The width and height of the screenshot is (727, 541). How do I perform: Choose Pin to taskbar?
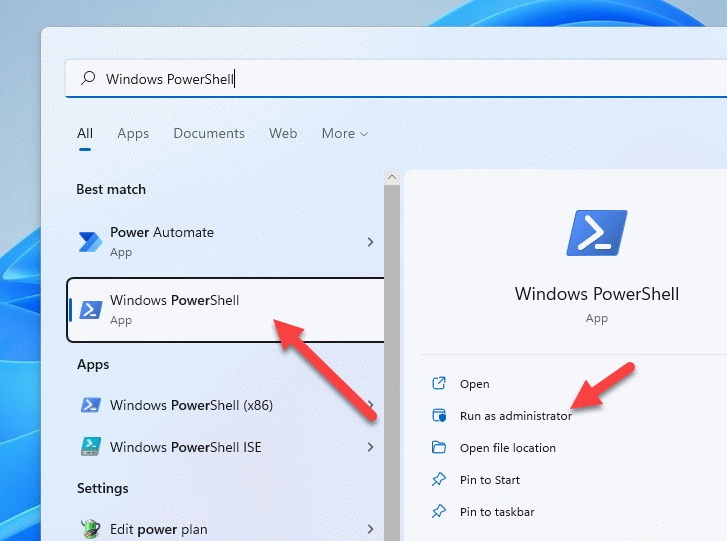497,512
